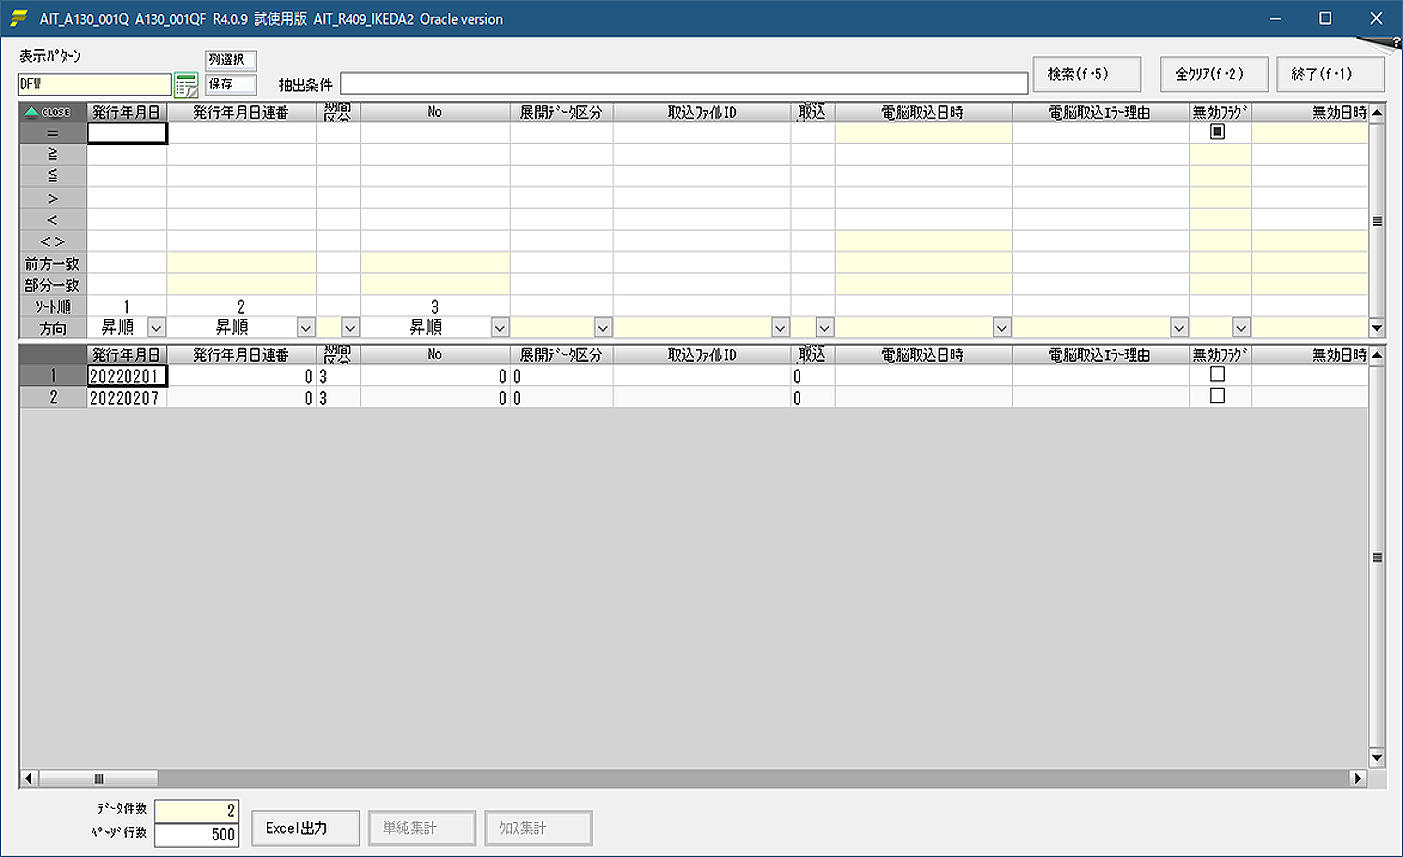Click the 表示パターン field containing DFW
Image resolution: width=1403 pixels, height=857 pixels.
click(95, 85)
